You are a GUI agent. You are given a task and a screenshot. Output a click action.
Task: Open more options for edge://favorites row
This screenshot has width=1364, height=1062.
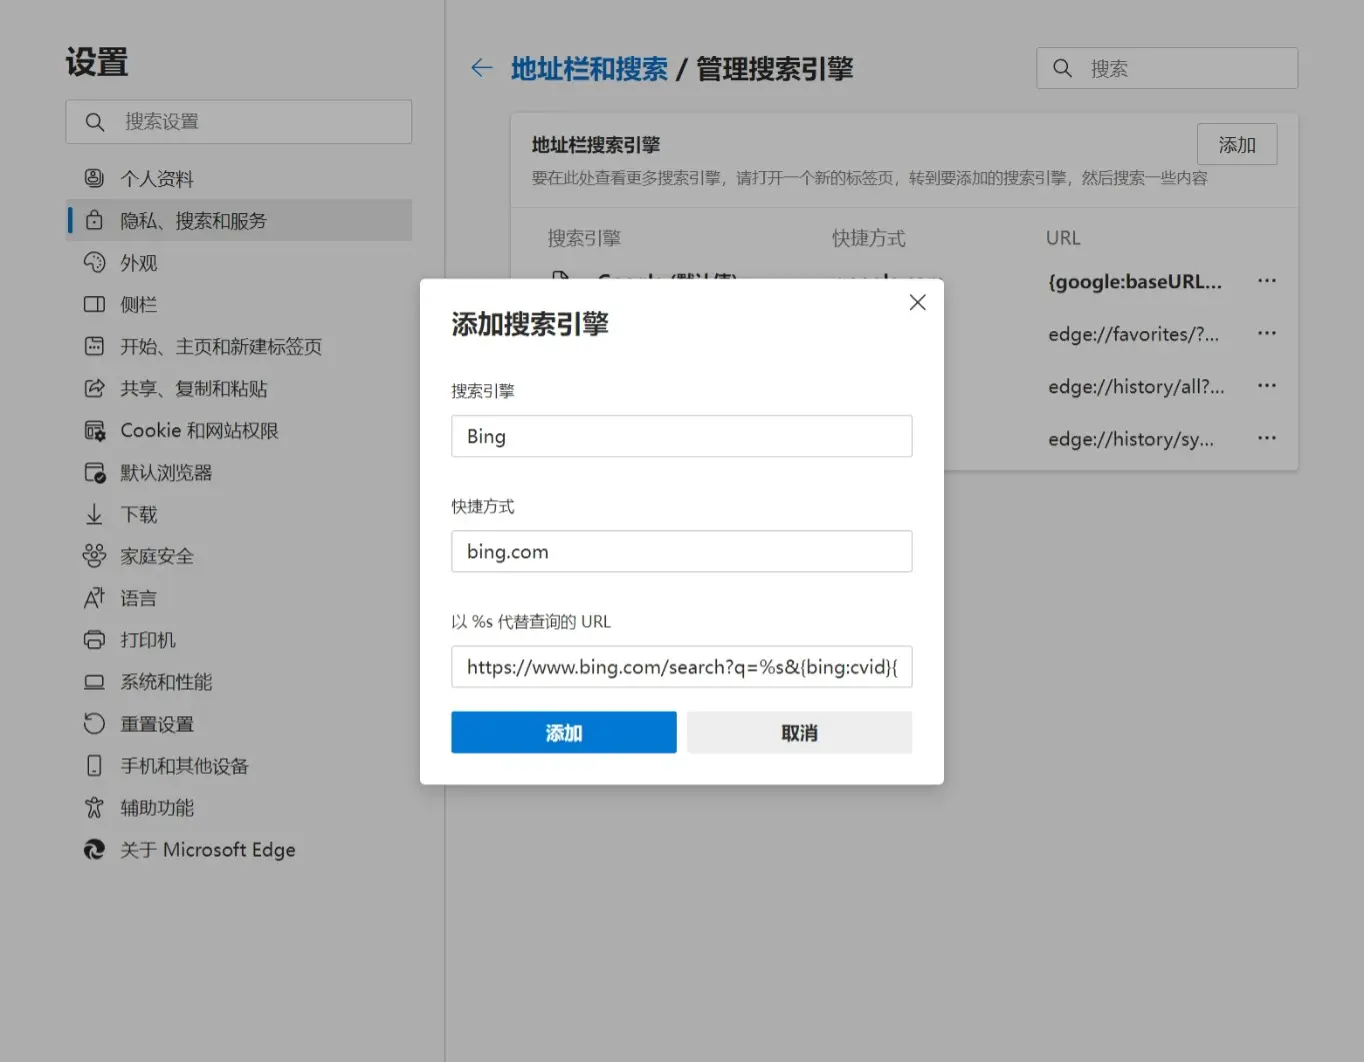[1267, 333]
